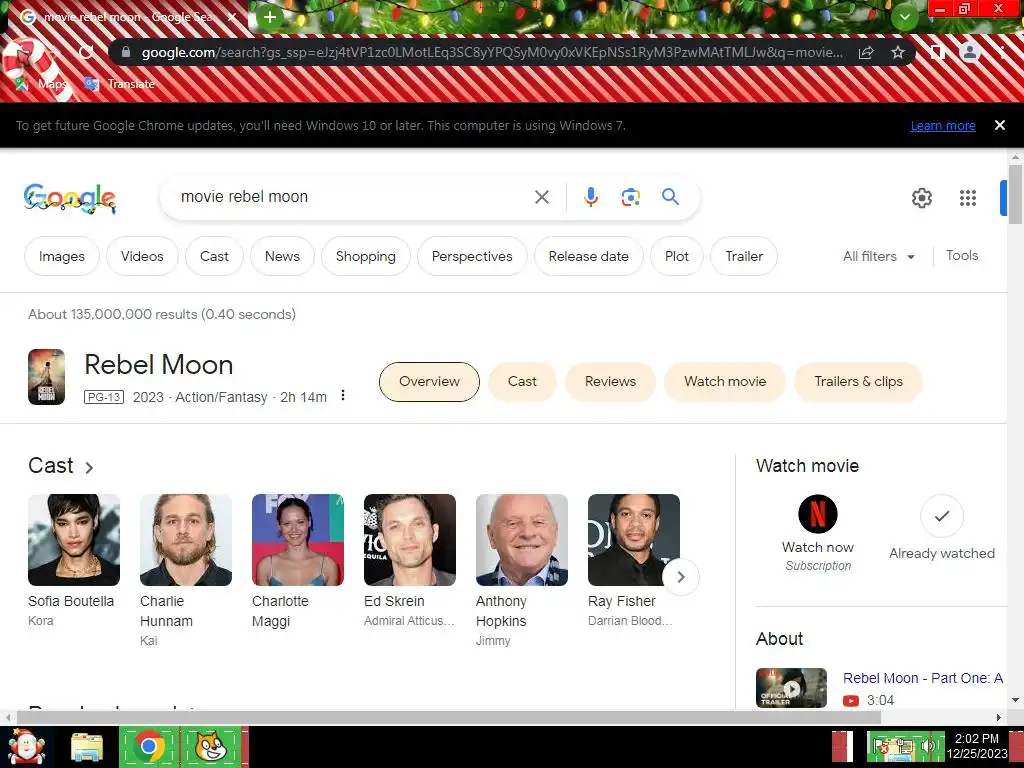Screen dimensions: 1024x768
Task: Open File Explorer from the taskbar
Action: (x=87, y=748)
